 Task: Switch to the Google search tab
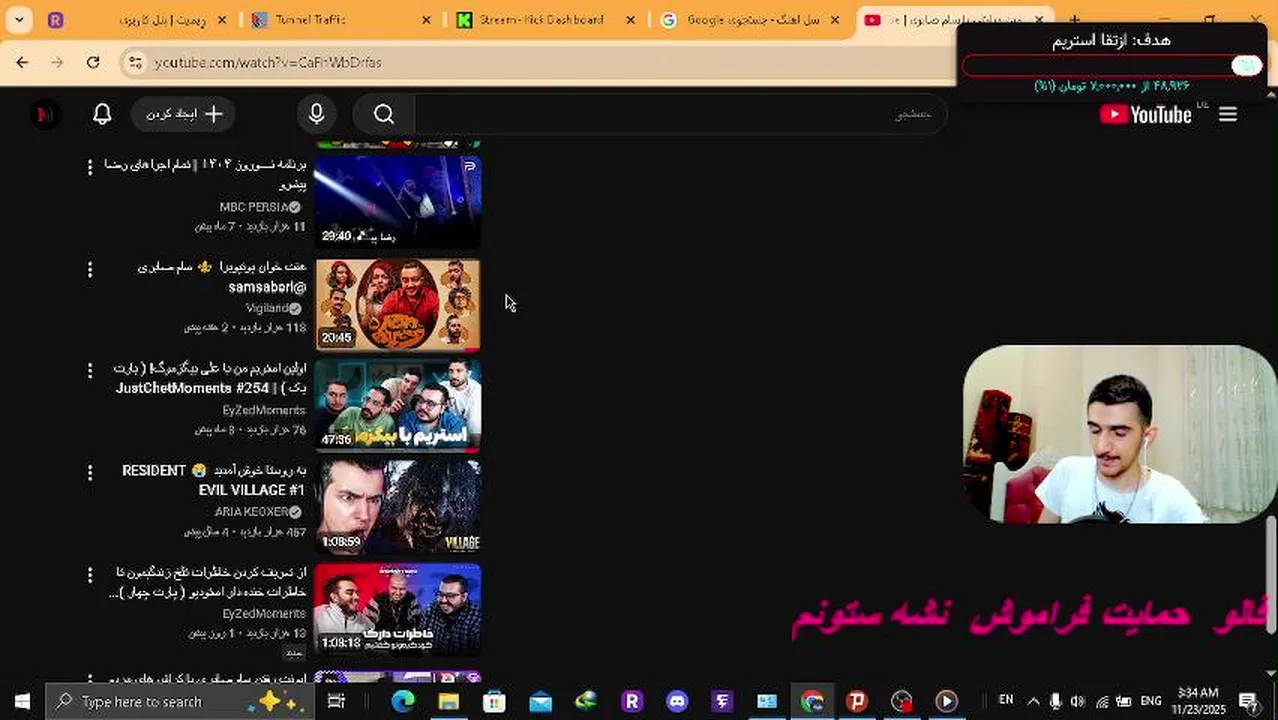point(750,20)
